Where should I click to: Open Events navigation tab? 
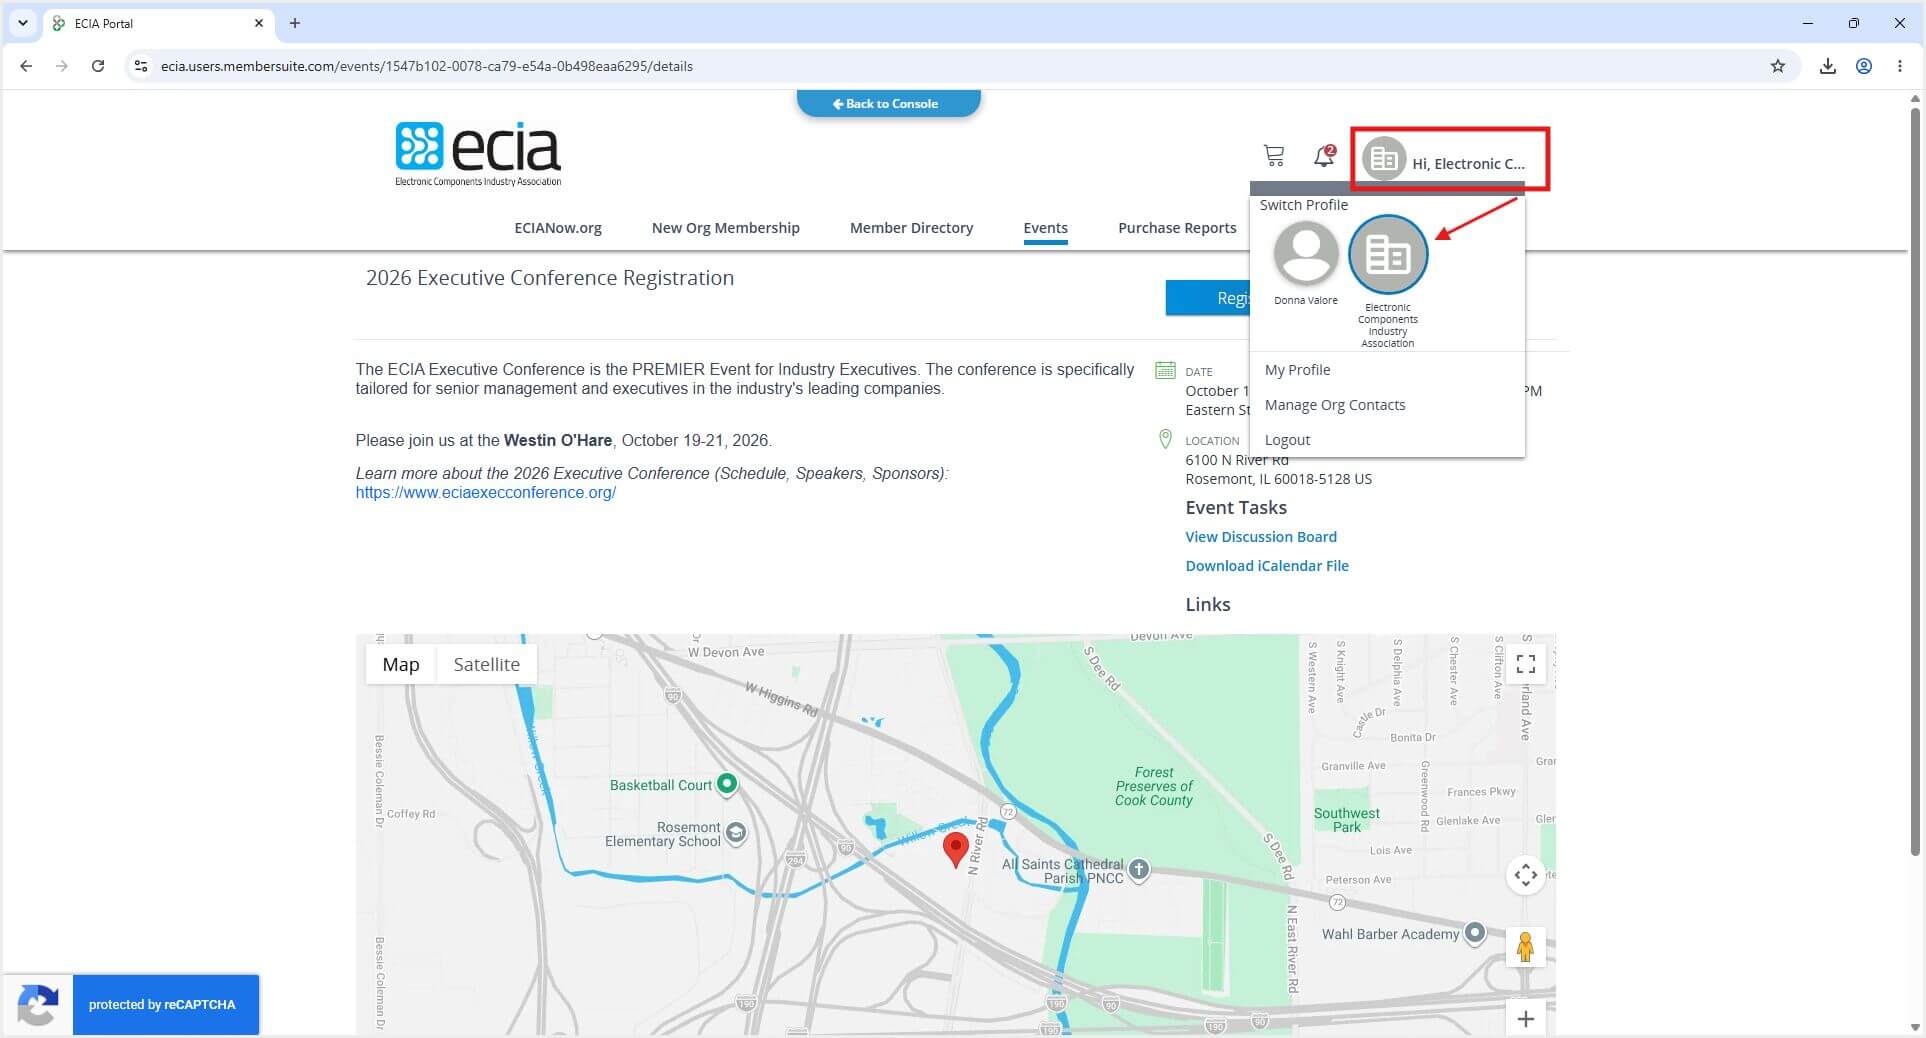click(x=1045, y=228)
